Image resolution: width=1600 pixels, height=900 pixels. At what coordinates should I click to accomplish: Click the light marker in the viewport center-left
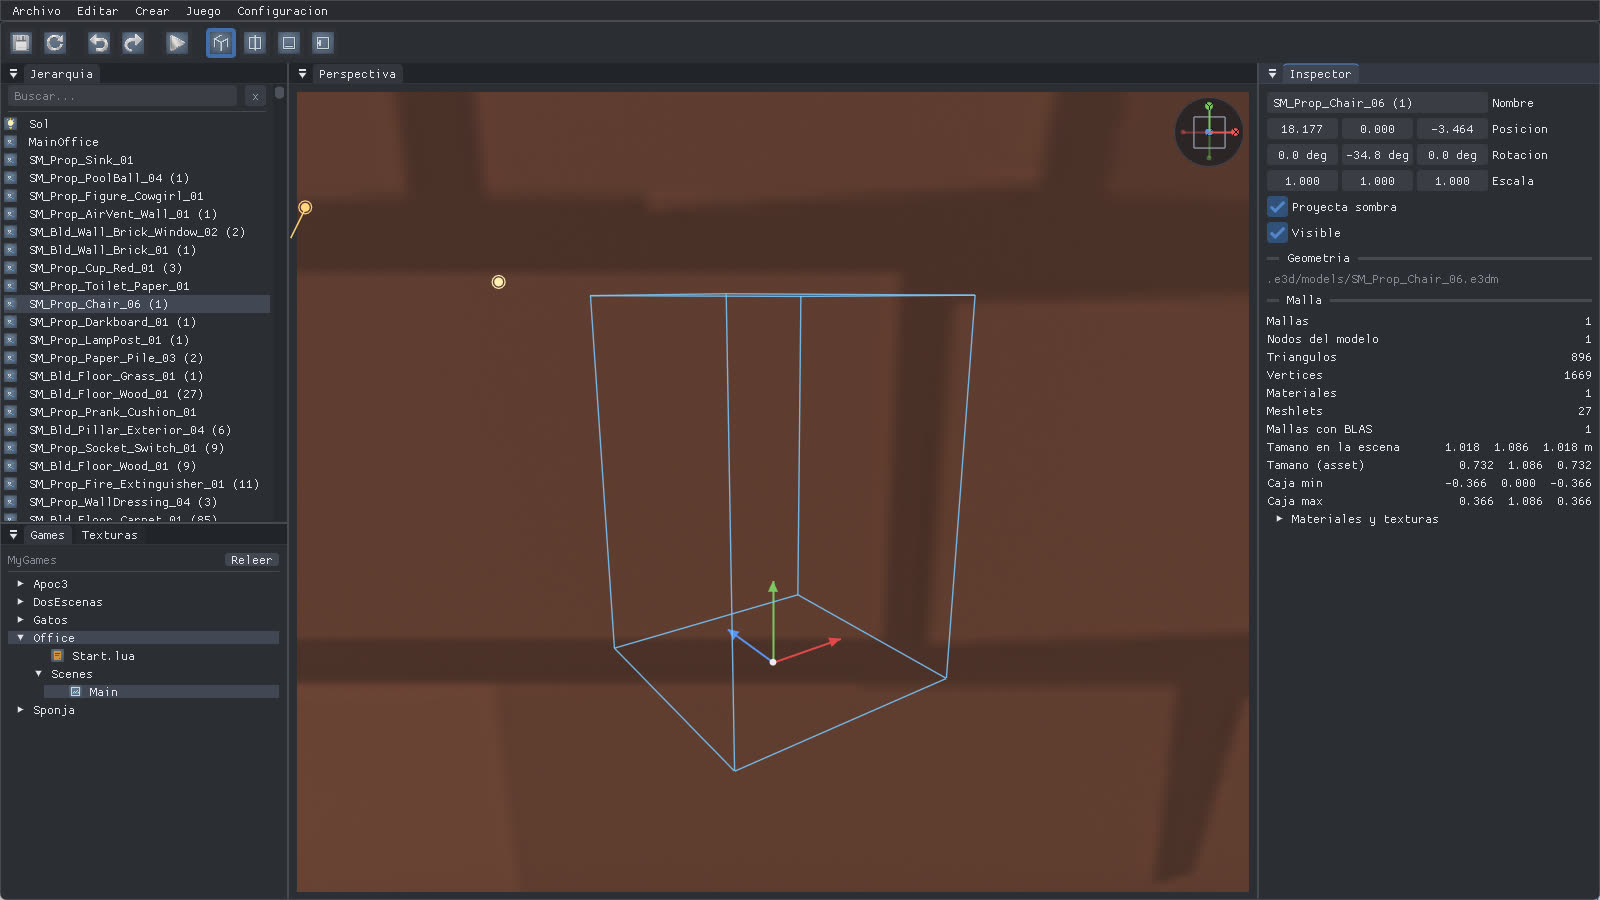(498, 282)
